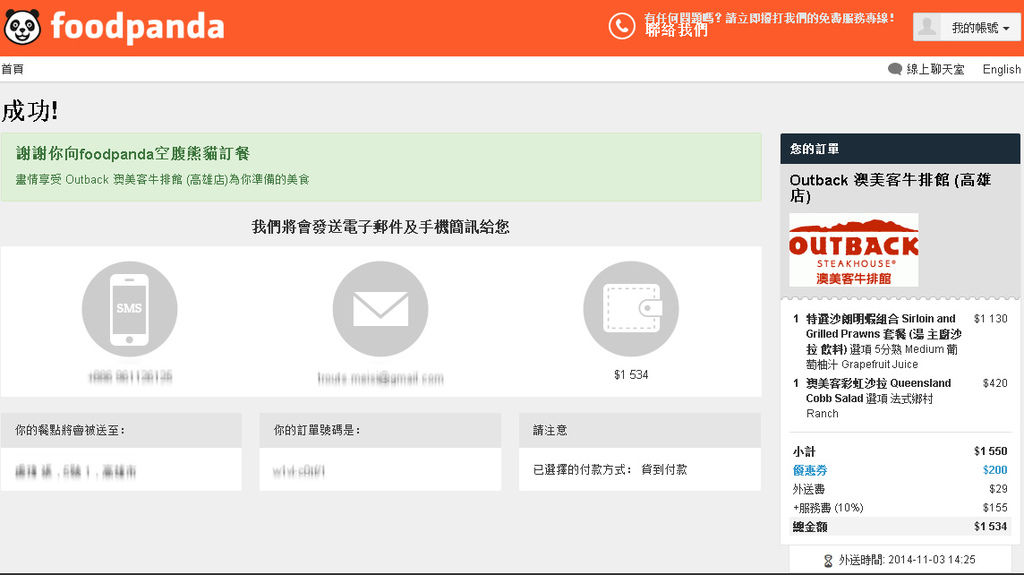
Task: Open the 我的帳號 account dropdown
Action: tap(967, 27)
